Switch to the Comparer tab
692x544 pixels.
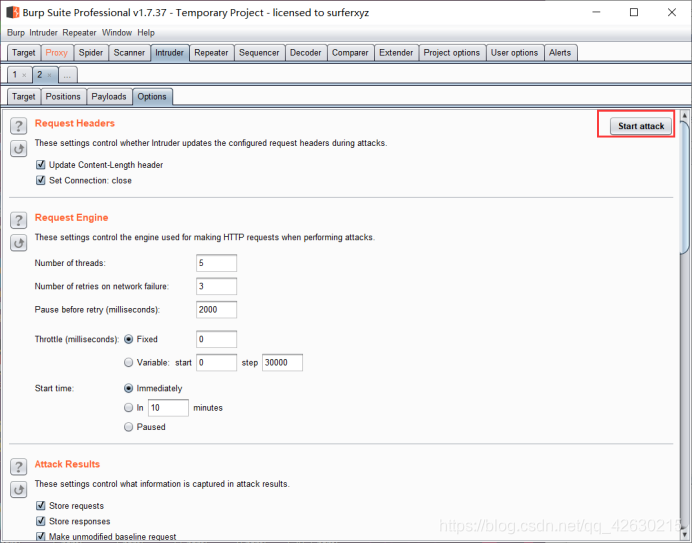click(x=350, y=53)
